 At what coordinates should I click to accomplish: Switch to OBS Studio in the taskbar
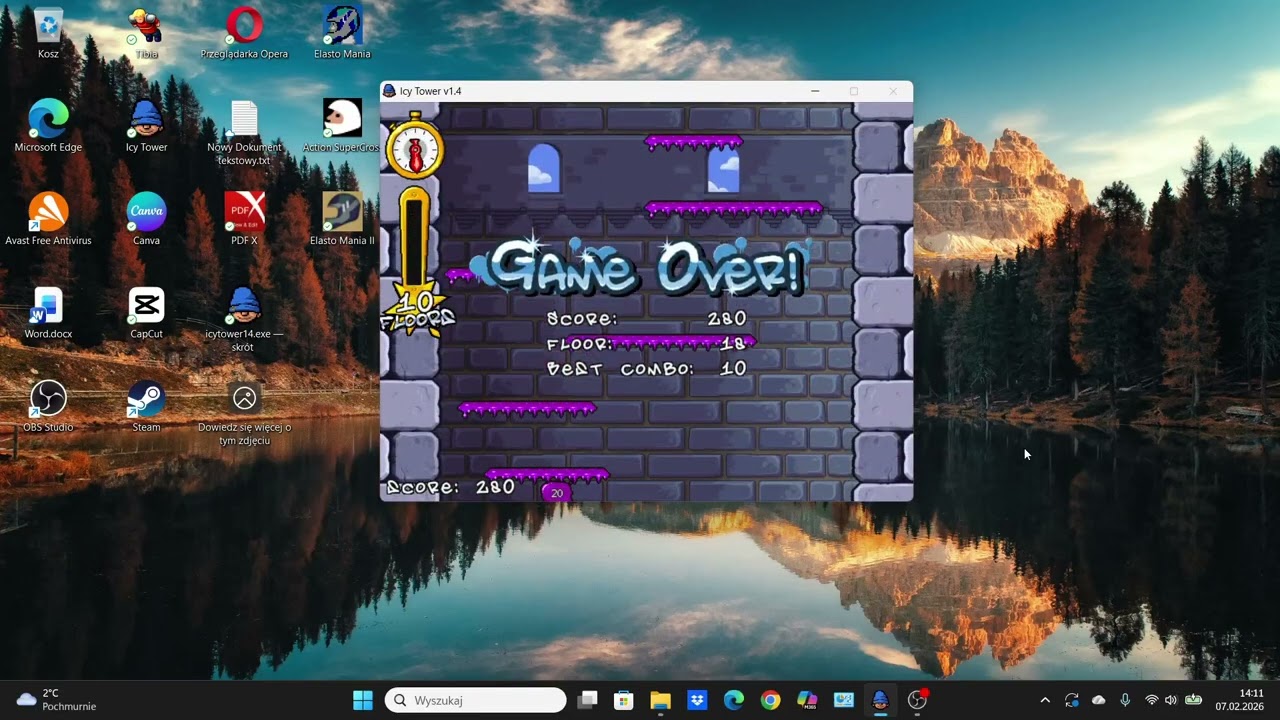coord(917,700)
